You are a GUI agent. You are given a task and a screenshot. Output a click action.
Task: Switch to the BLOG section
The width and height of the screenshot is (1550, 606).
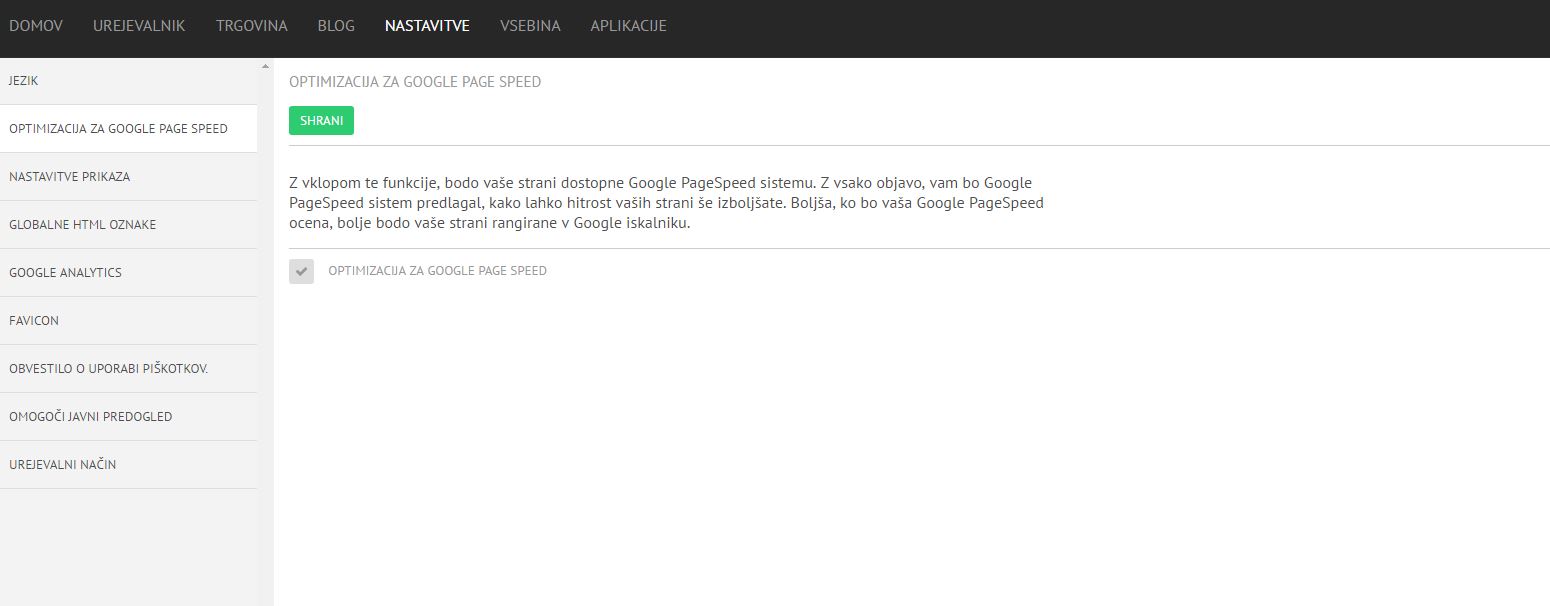336,26
